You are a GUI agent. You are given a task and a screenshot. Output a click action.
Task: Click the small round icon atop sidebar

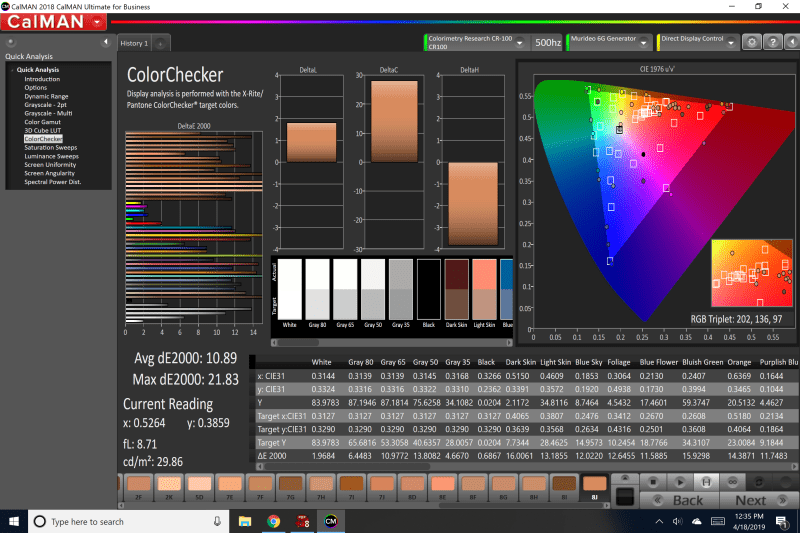pos(10,42)
